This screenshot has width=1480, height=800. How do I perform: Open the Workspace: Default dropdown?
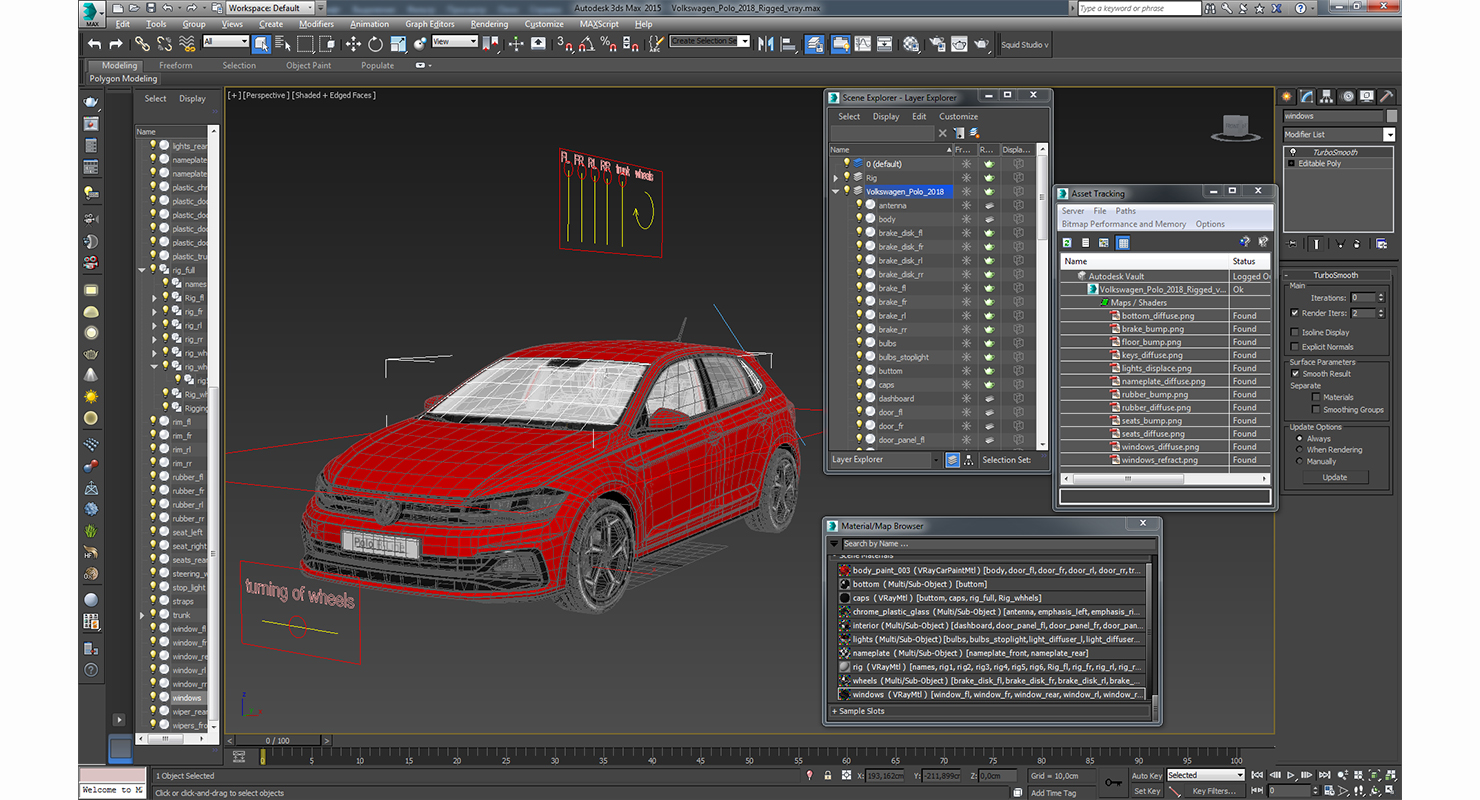click(x=270, y=8)
